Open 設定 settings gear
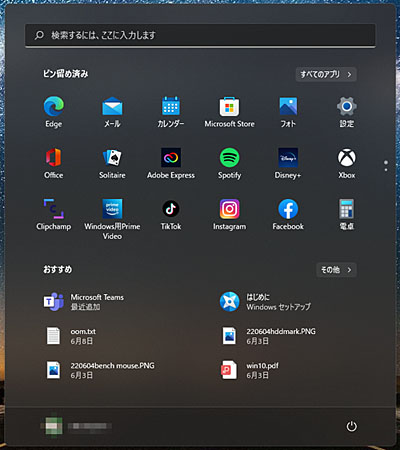 pyautogui.click(x=347, y=112)
